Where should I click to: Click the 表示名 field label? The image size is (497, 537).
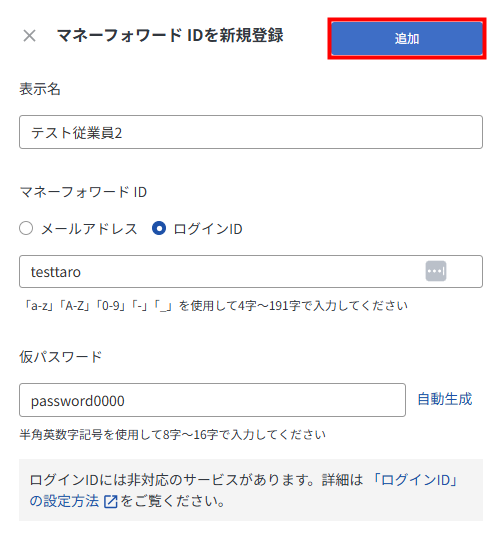[x=40, y=89]
